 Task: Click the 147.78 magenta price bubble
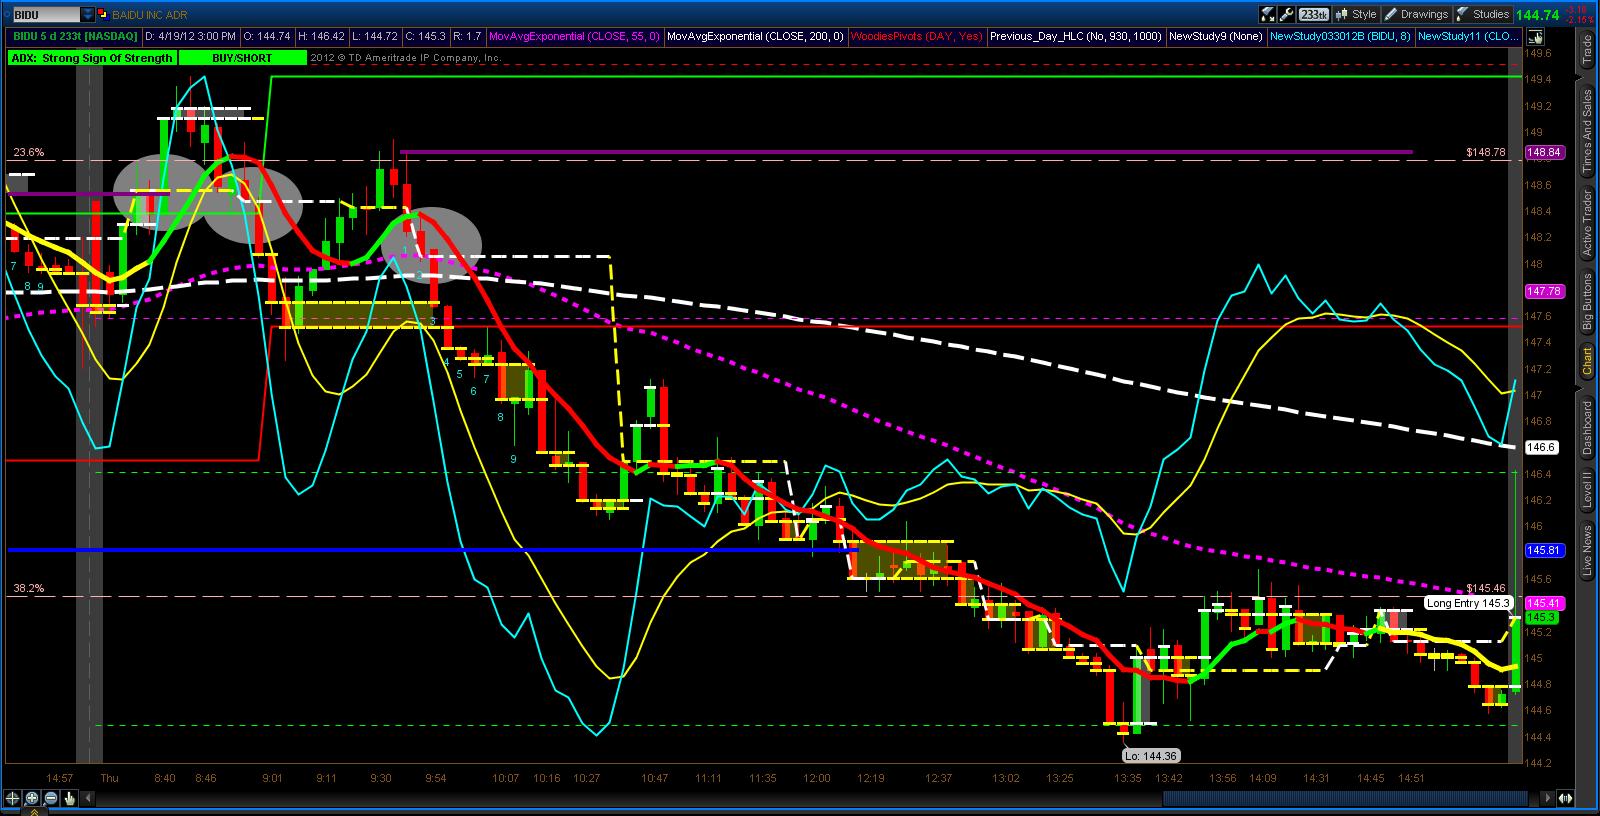pyautogui.click(x=1543, y=291)
